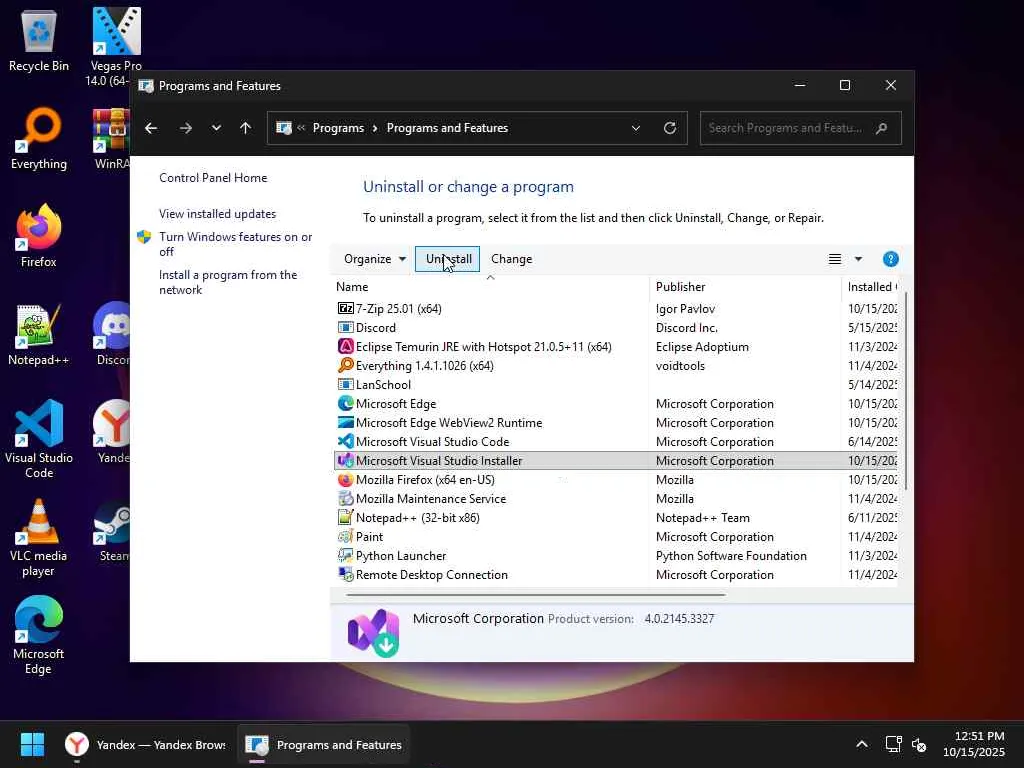Click the network tray icon
Image resolution: width=1024 pixels, height=768 pixels.
(893, 744)
